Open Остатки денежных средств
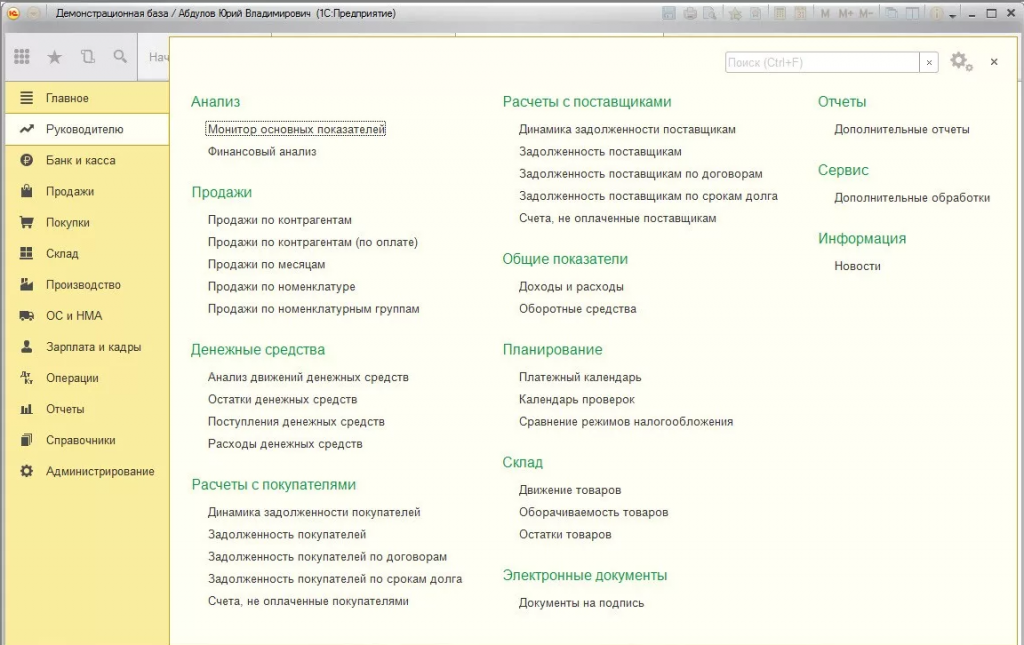Screen dimensions: 1024x645 282,400
